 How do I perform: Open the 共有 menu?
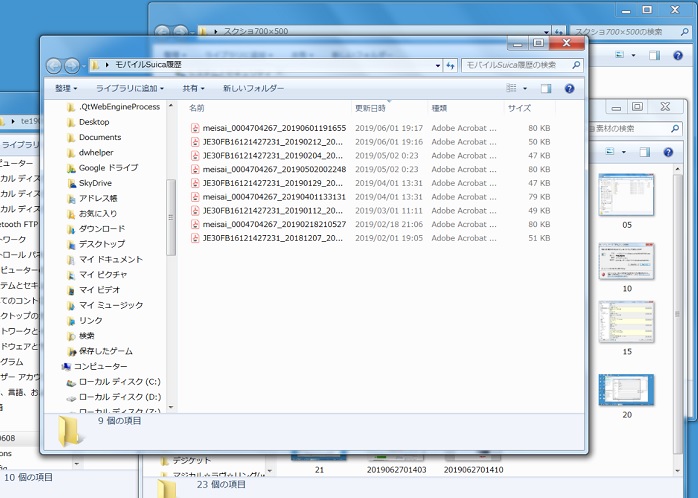pyautogui.click(x=193, y=89)
